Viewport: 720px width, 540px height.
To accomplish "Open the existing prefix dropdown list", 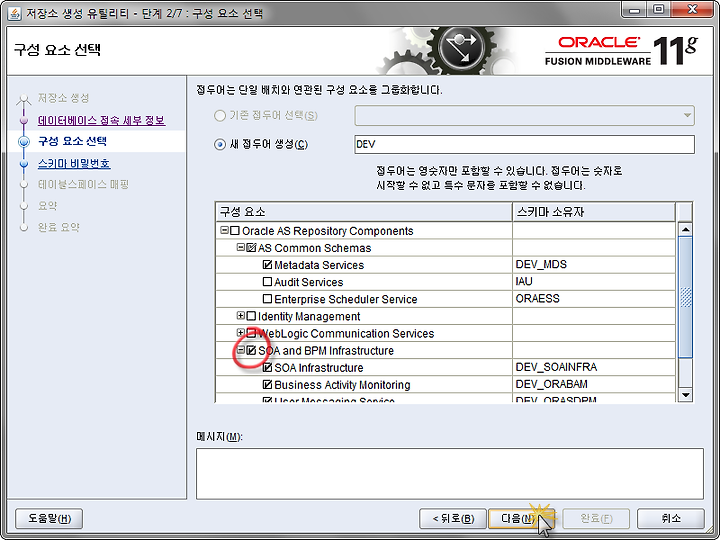I will tap(687, 116).
